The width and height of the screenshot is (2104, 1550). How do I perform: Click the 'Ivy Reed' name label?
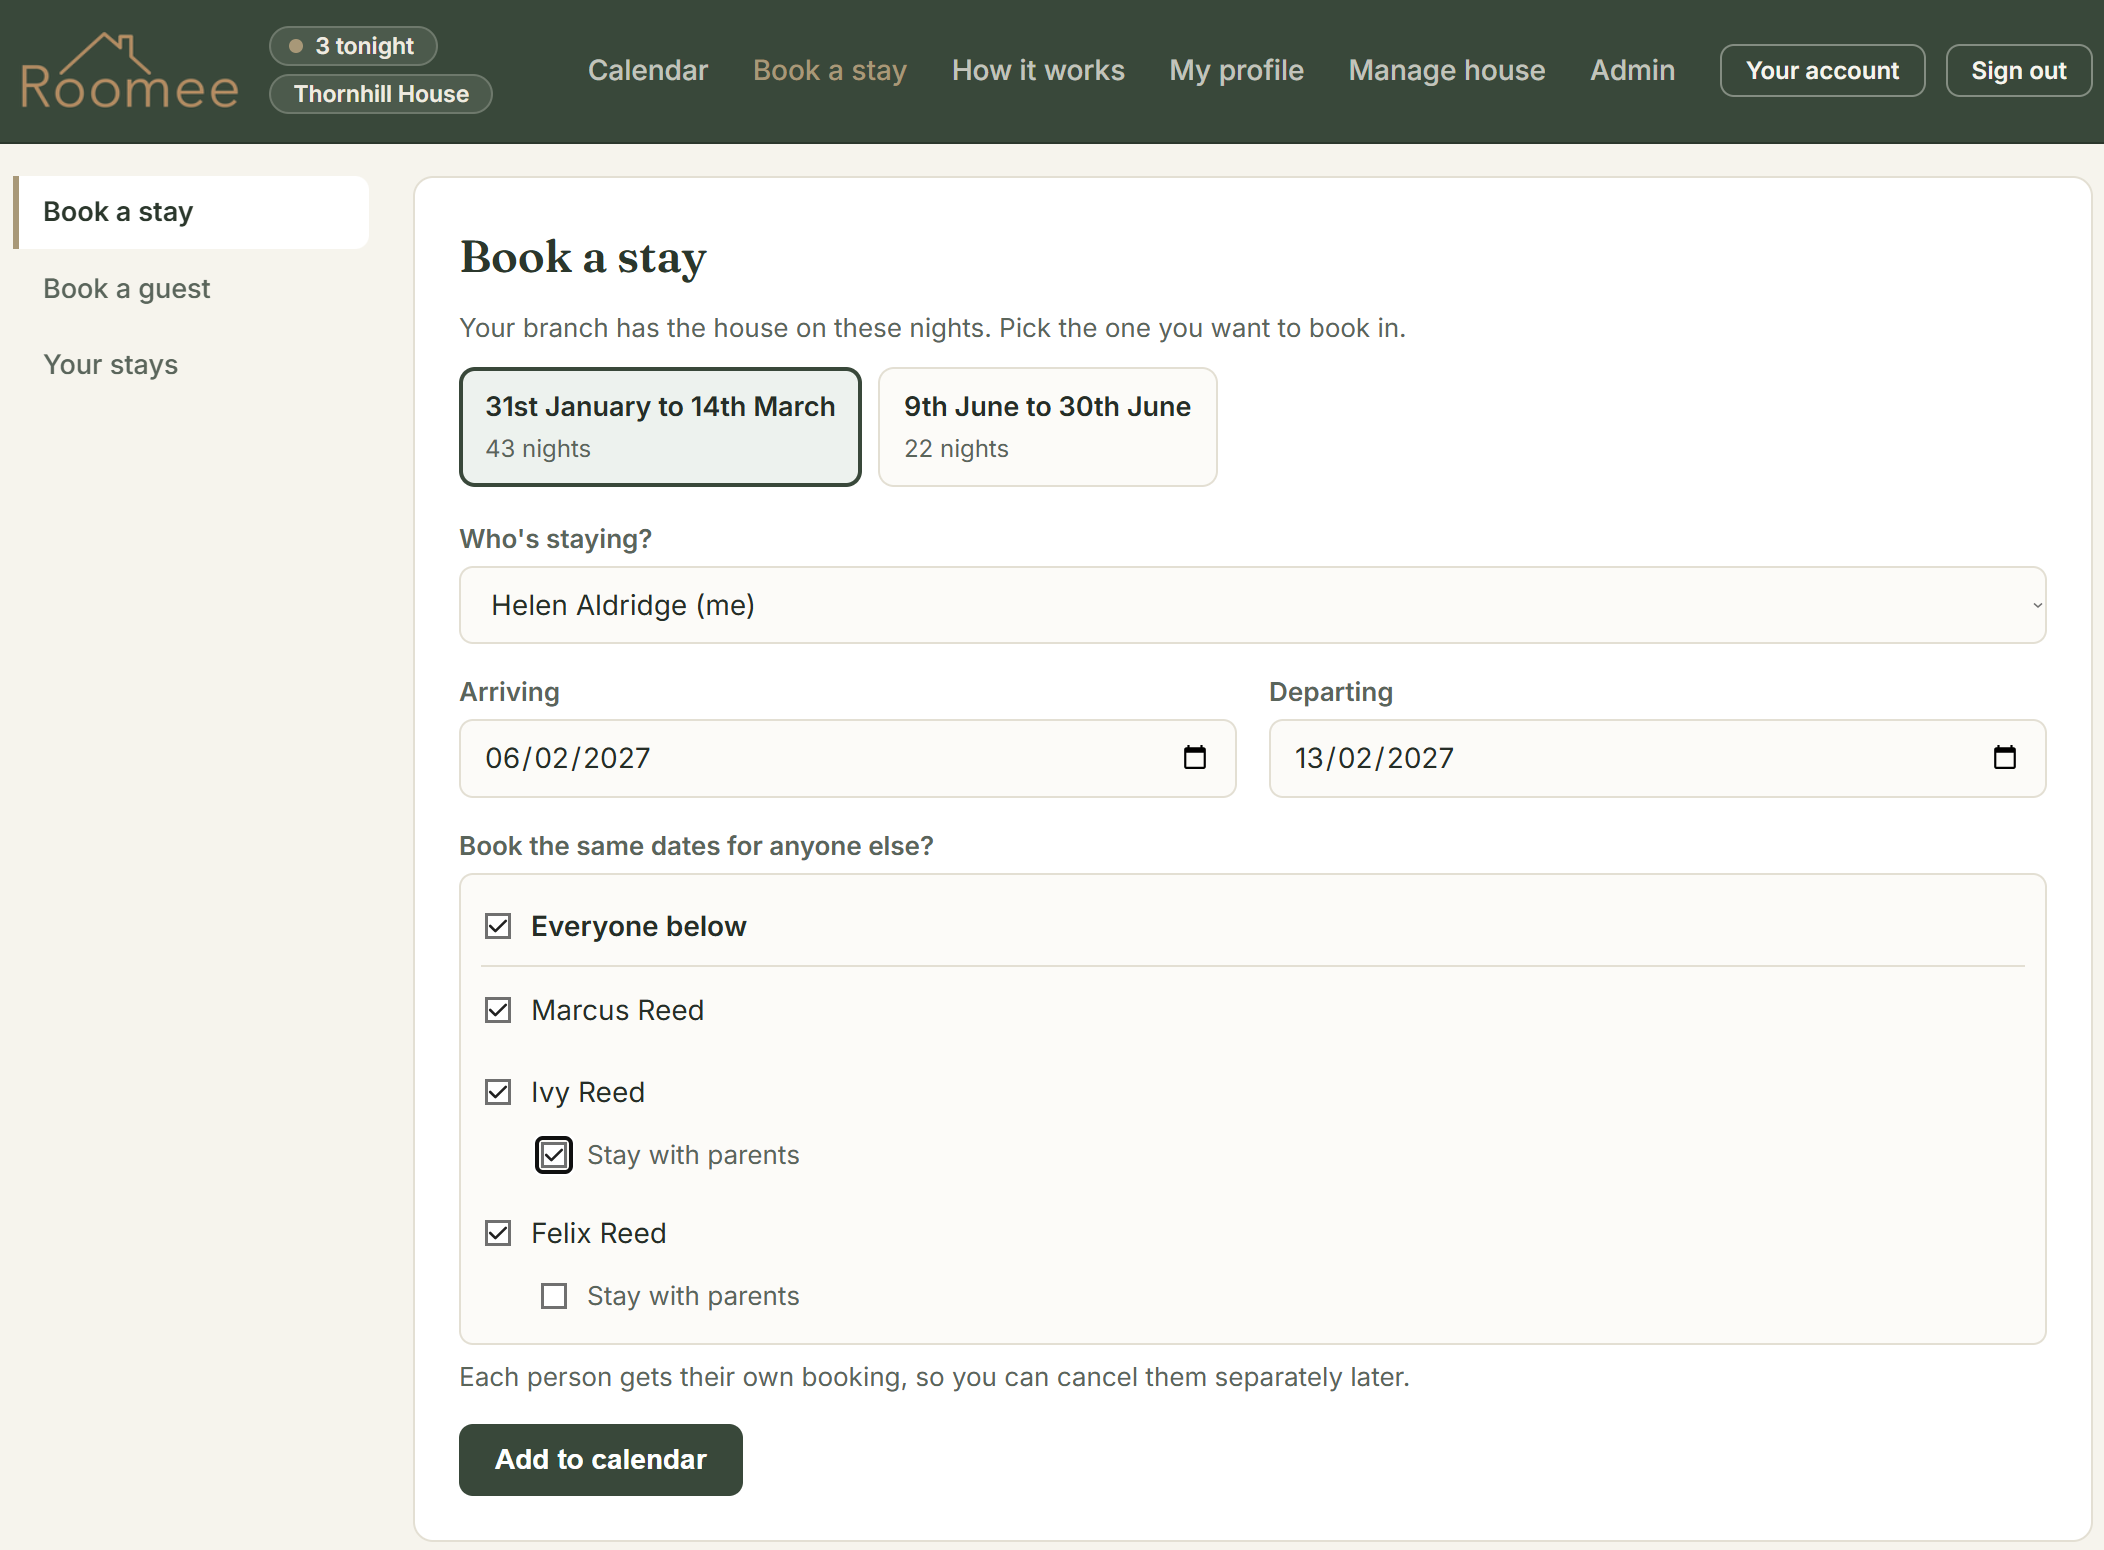point(588,1092)
